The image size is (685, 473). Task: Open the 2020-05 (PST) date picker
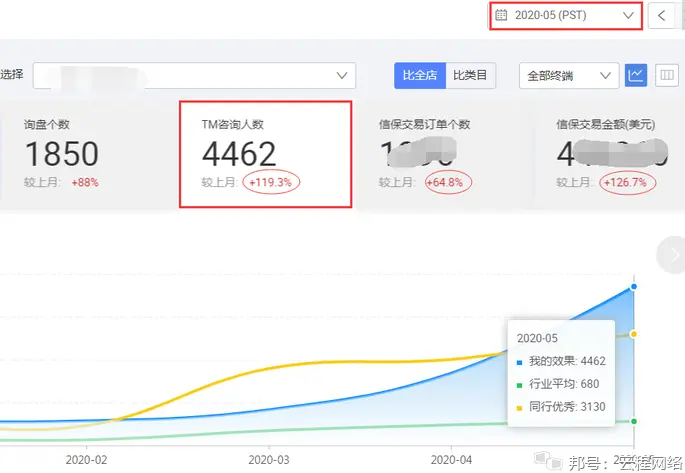[566, 16]
